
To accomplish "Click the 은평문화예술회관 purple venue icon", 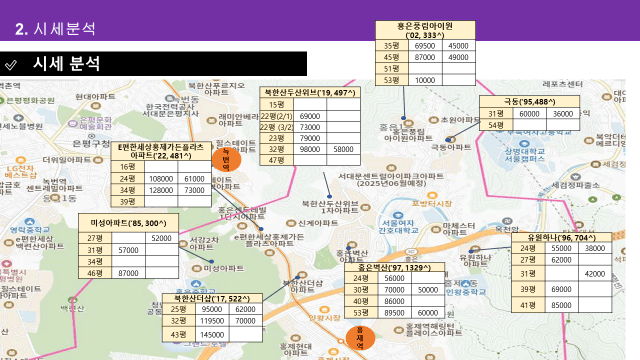I will (73, 123).
